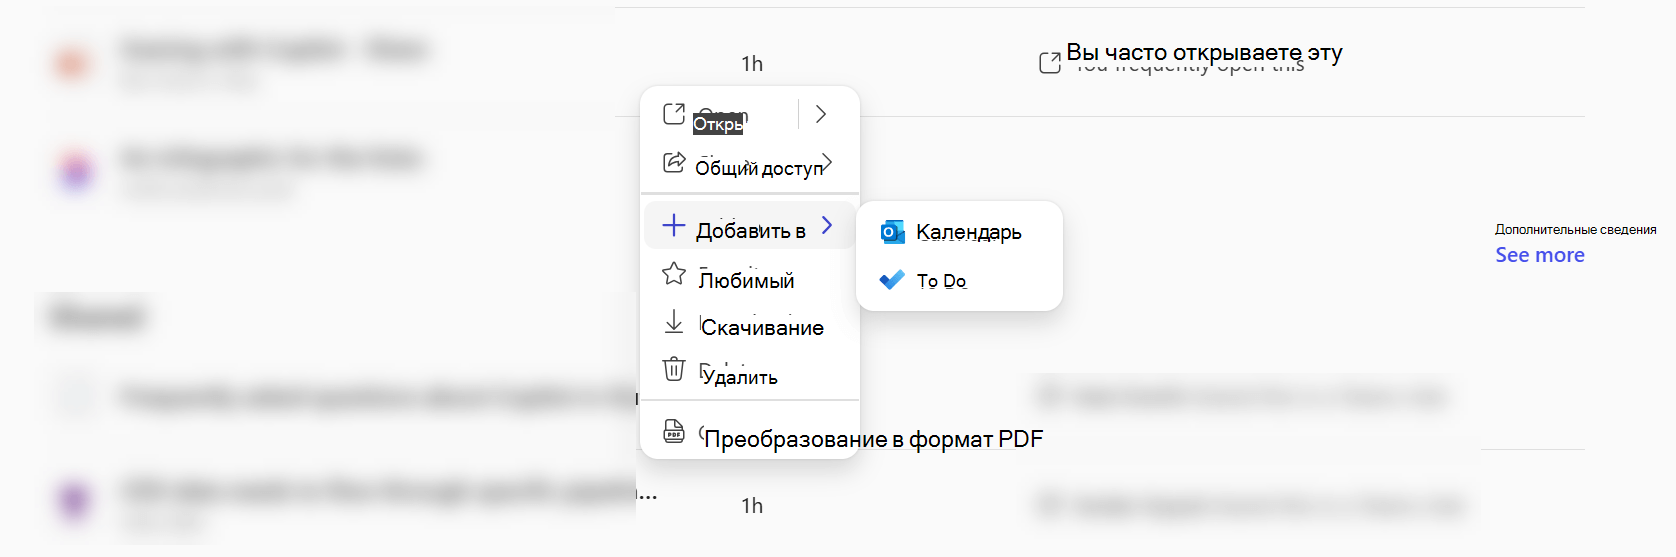Click the download arrow icon
The image size is (1676, 557).
click(x=674, y=322)
